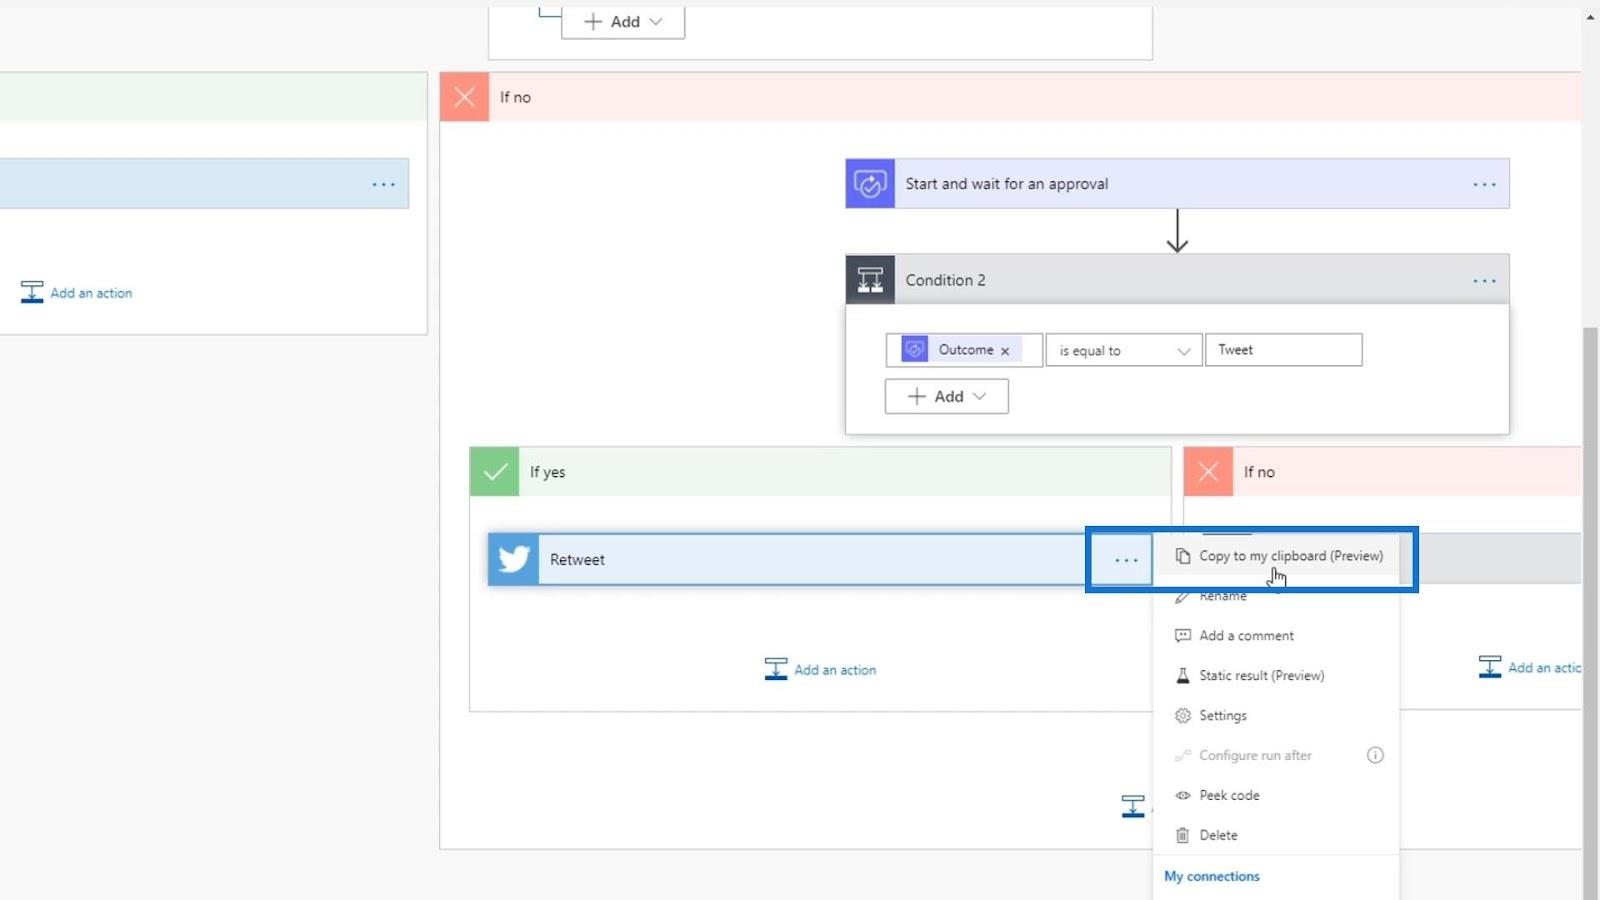
Task: Click the vertical scrollbar thumb
Action: tap(1590, 612)
